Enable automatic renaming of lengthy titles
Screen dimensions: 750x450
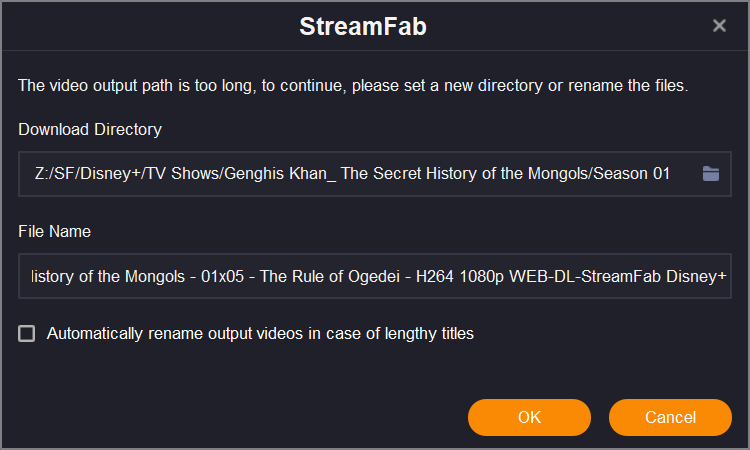[x=27, y=334]
